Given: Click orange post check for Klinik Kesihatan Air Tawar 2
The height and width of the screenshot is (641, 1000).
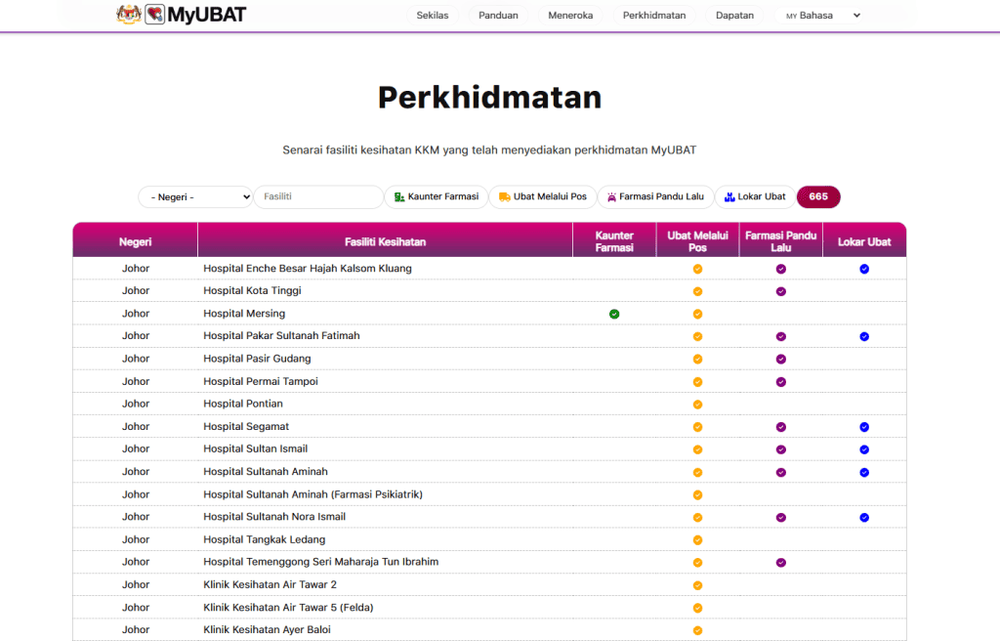Looking at the screenshot, I should point(698,586).
